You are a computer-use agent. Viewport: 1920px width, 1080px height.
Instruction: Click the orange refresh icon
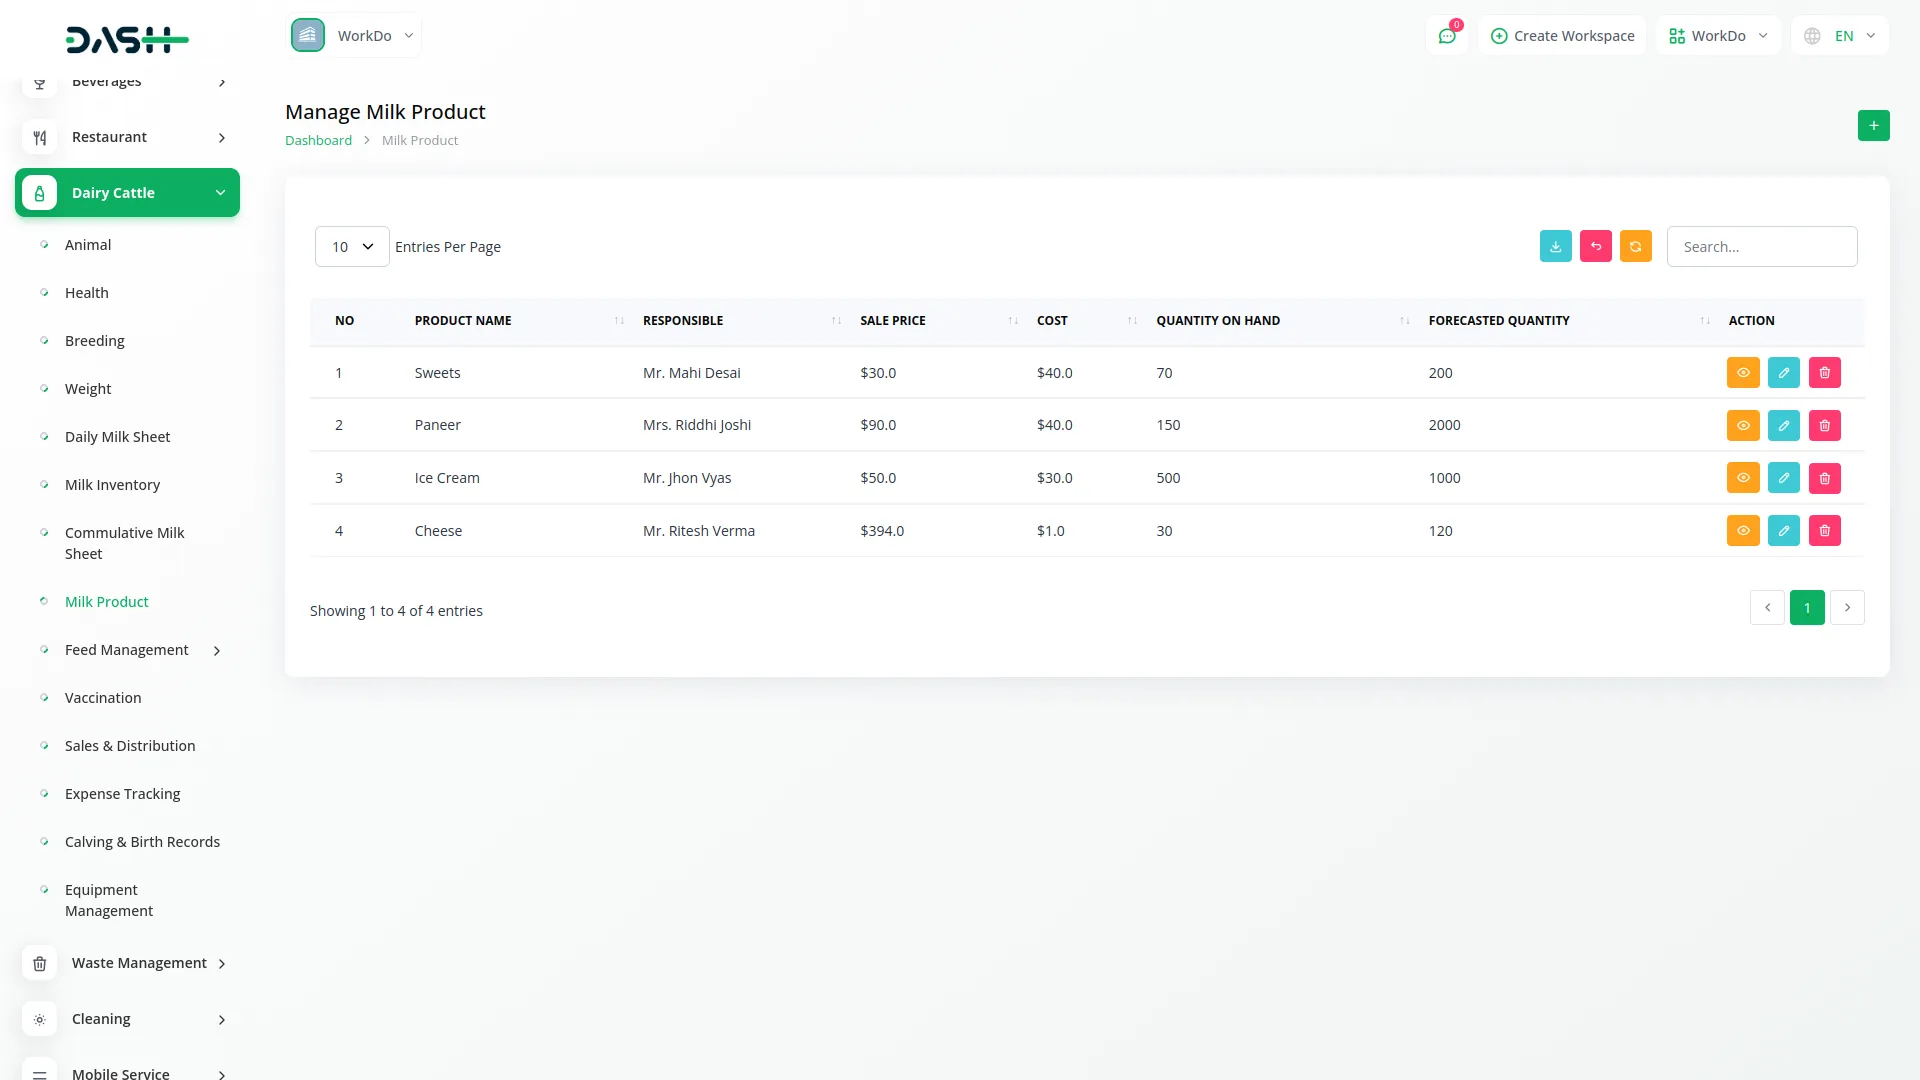(x=1635, y=246)
